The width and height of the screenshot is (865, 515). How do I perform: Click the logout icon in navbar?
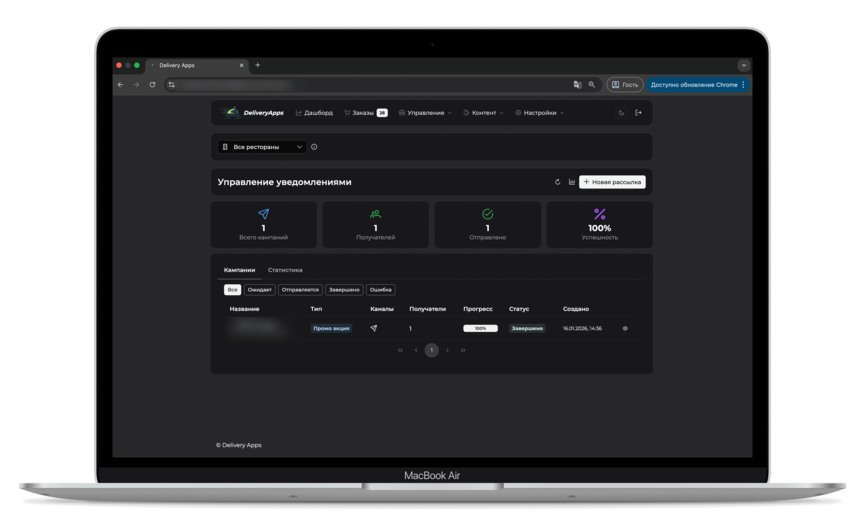point(639,113)
